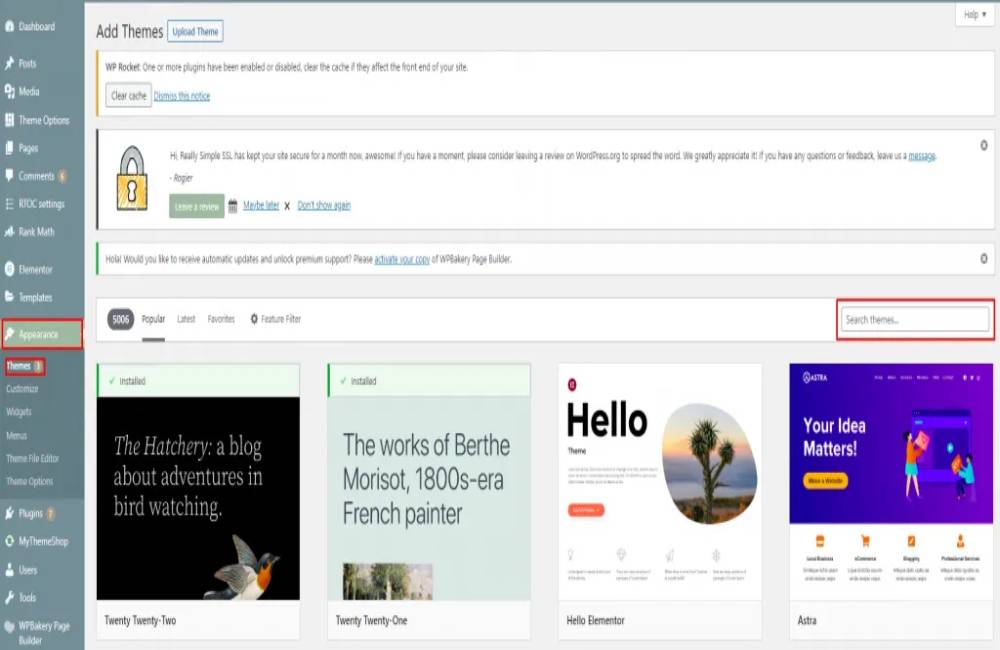Click the activate your copy link

tap(402, 259)
